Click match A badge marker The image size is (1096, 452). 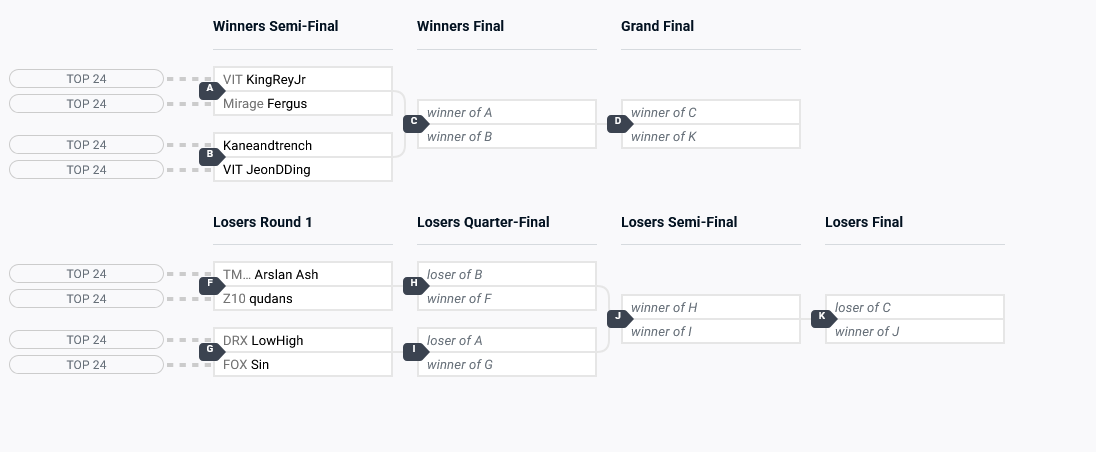pyautogui.click(x=210, y=89)
